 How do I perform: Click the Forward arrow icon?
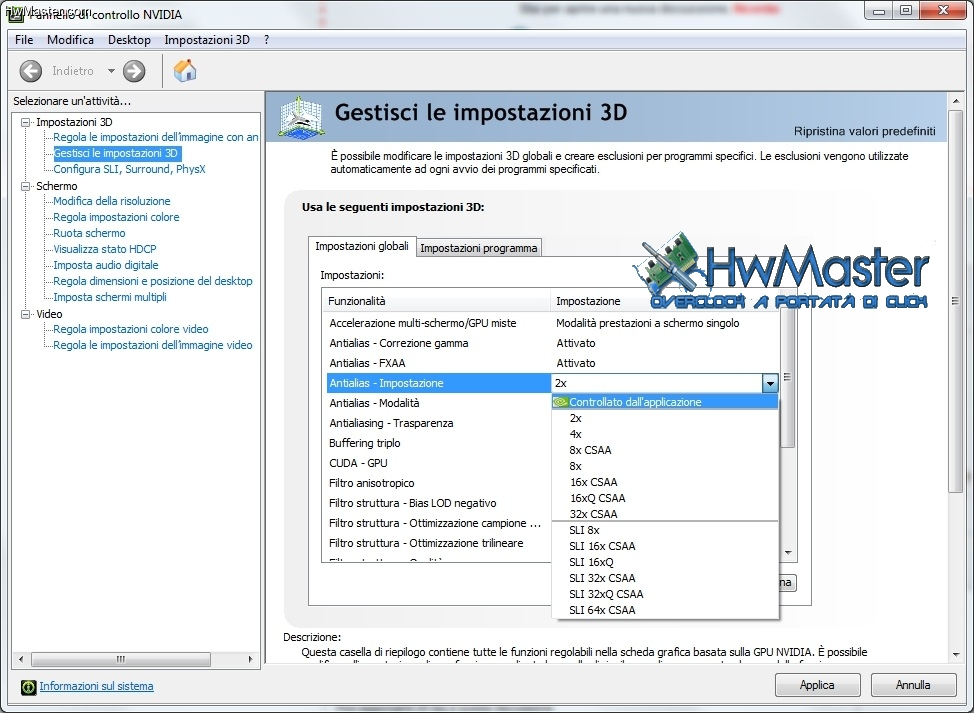pos(134,71)
